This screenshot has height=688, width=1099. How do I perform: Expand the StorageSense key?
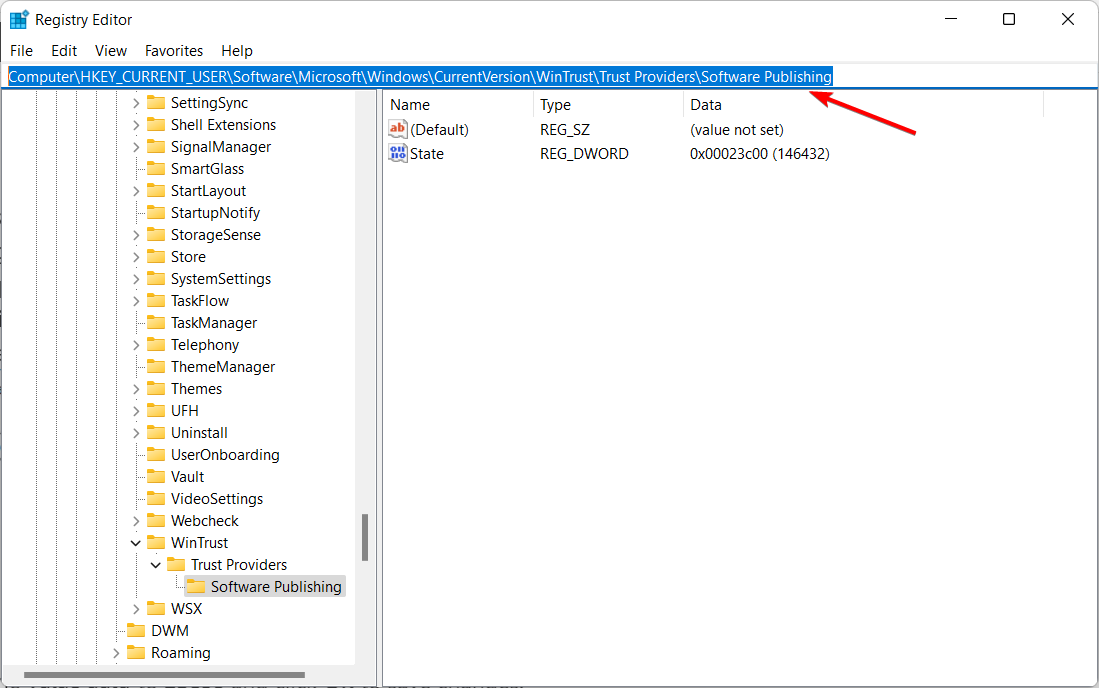pyautogui.click(x=136, y=235)
